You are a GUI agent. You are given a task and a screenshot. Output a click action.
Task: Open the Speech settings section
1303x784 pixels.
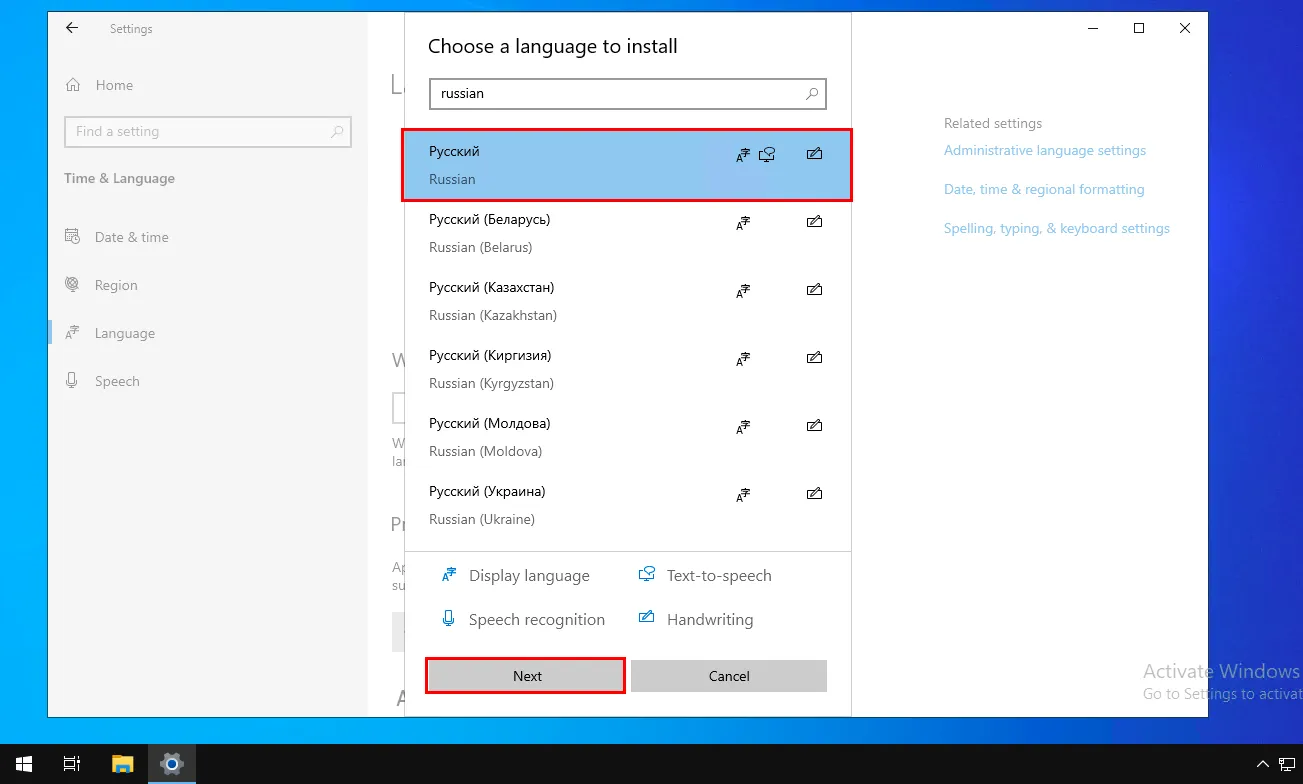tap(117, 381)
